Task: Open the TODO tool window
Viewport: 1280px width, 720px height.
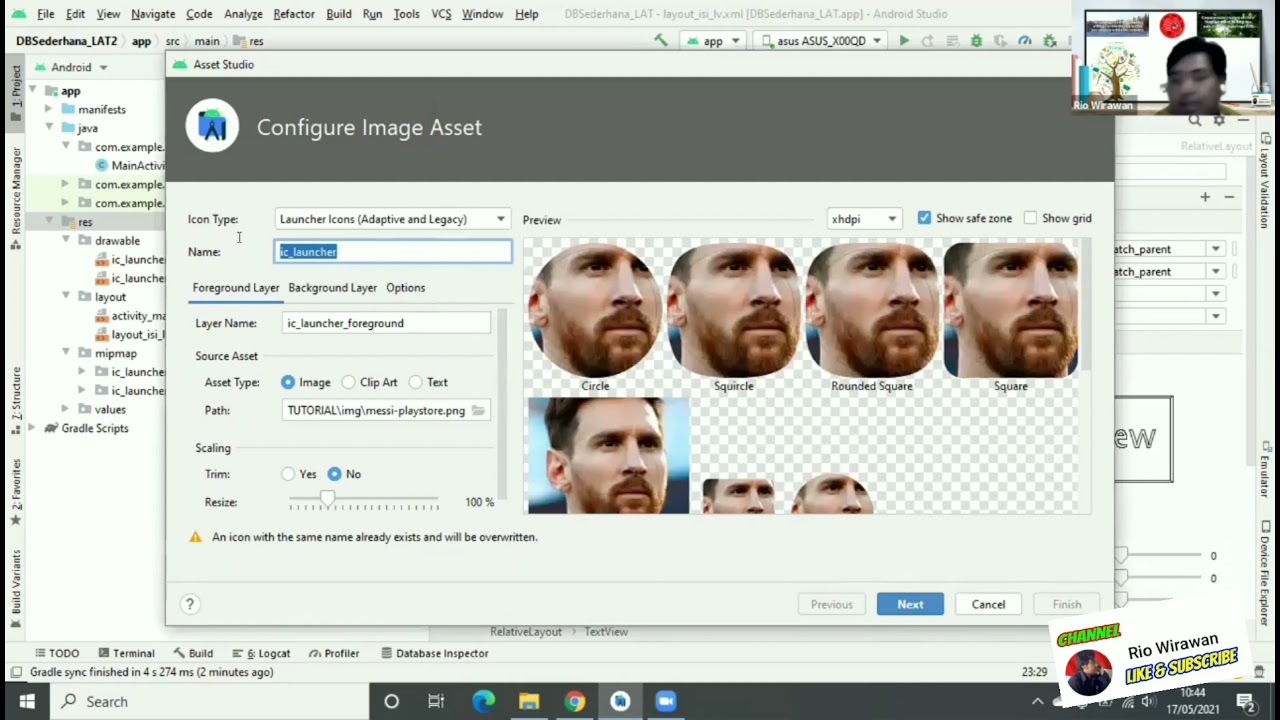Action: pyautogui.click(x=56, y=653)
